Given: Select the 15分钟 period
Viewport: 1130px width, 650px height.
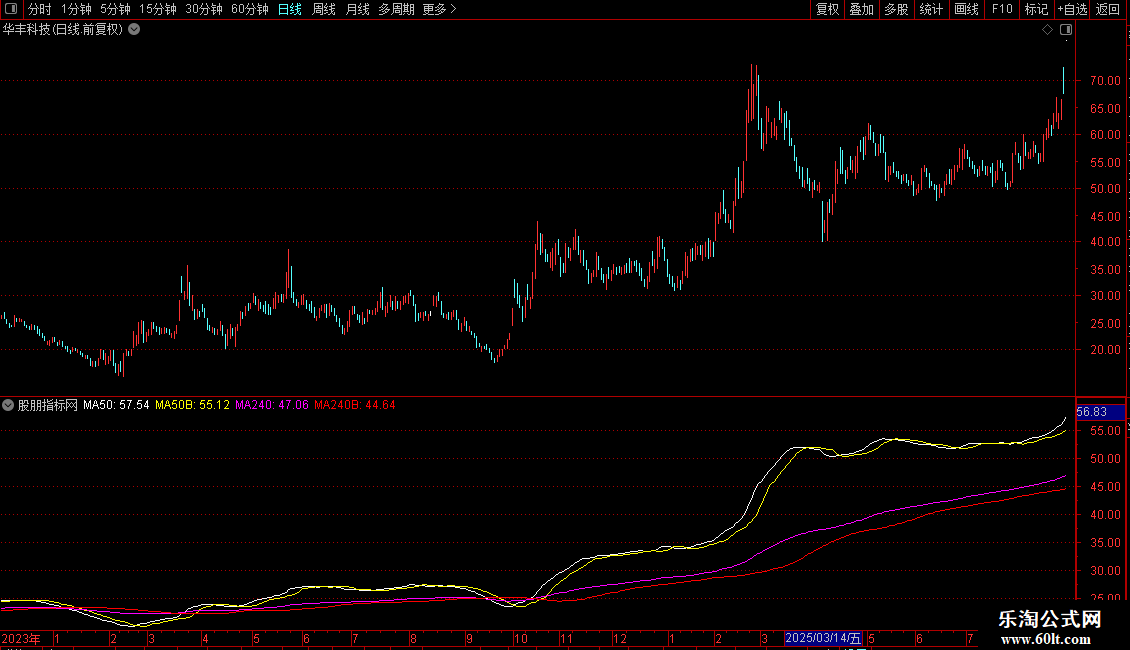Looking at the screenshot, I should 157,9.
